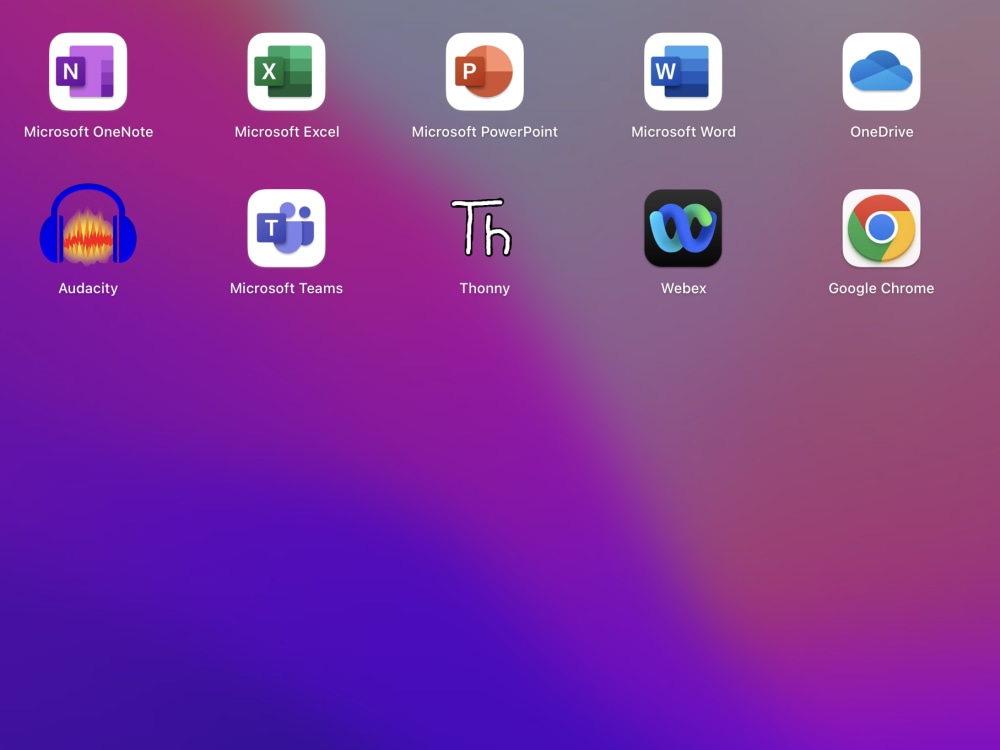Image resolution: width=1000 pixels, height=750 pixels.
Task: Click the 'OneDrive' label text
Action: point(881,132)
